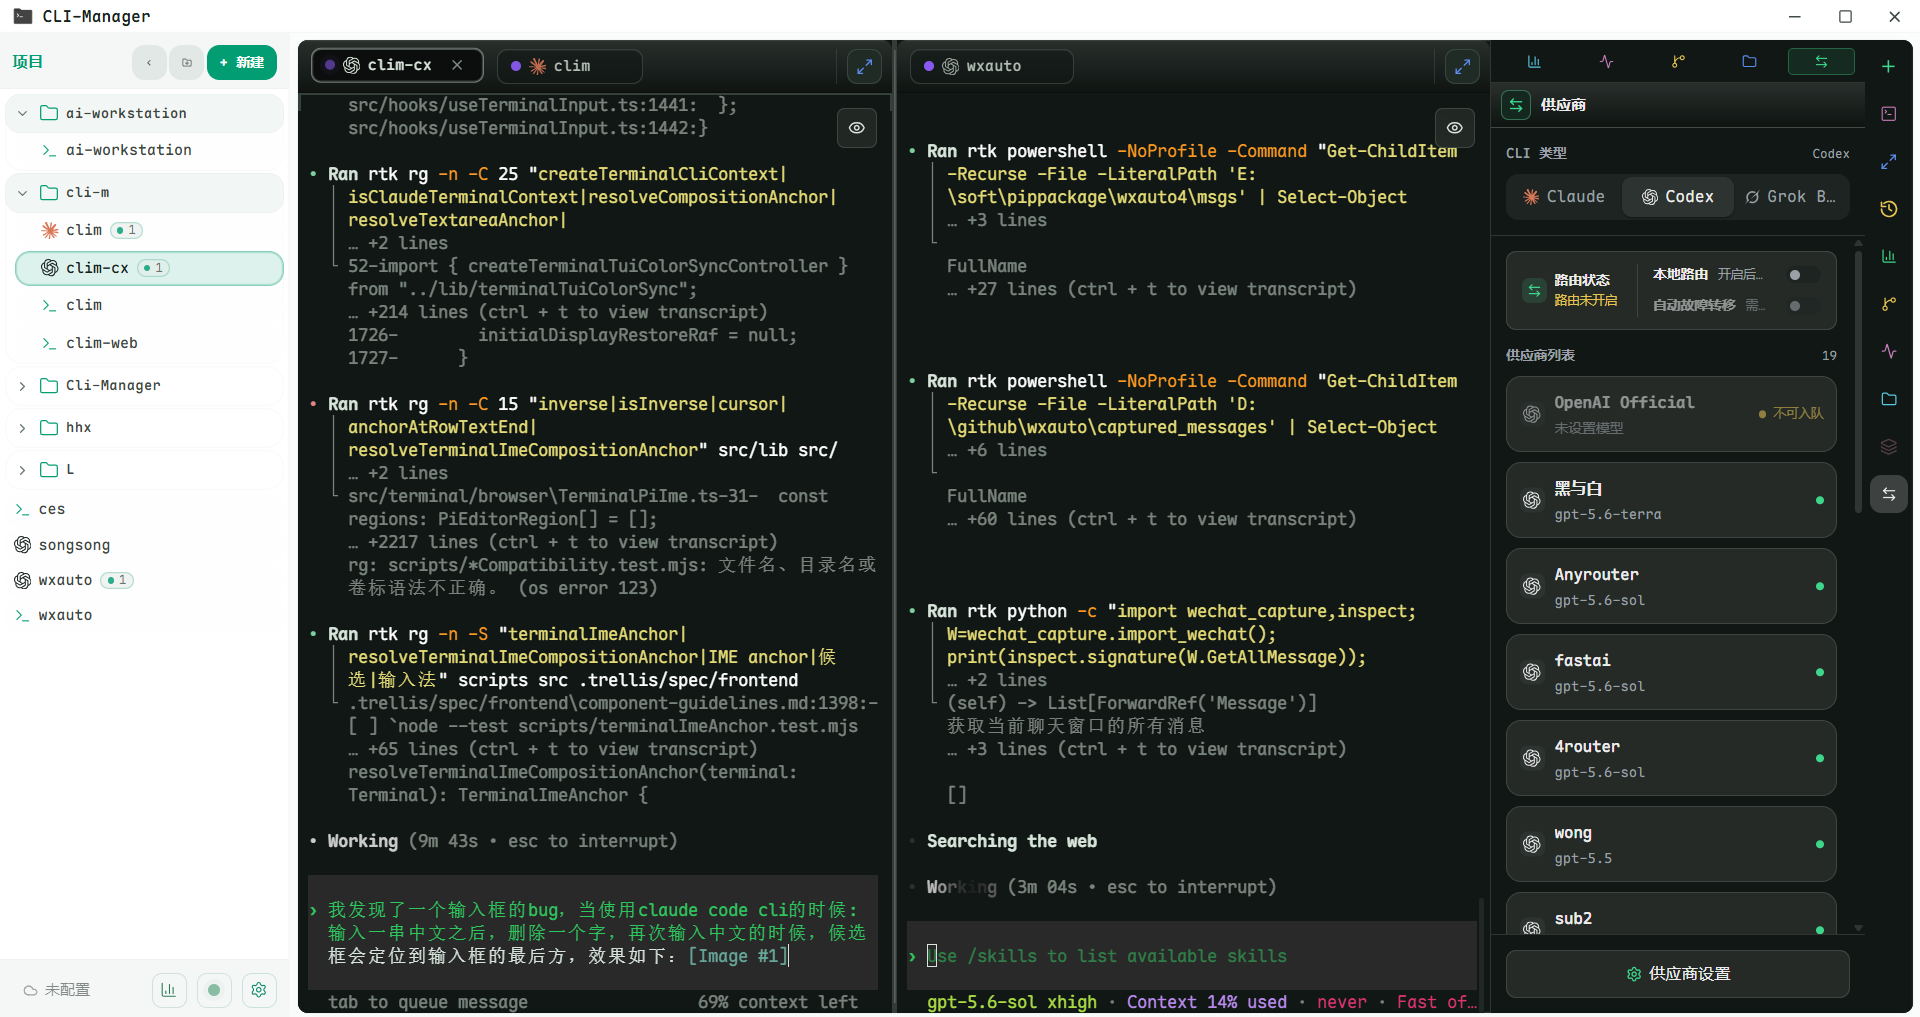Click the green plus icon on the right rail

click(1888, 66)
